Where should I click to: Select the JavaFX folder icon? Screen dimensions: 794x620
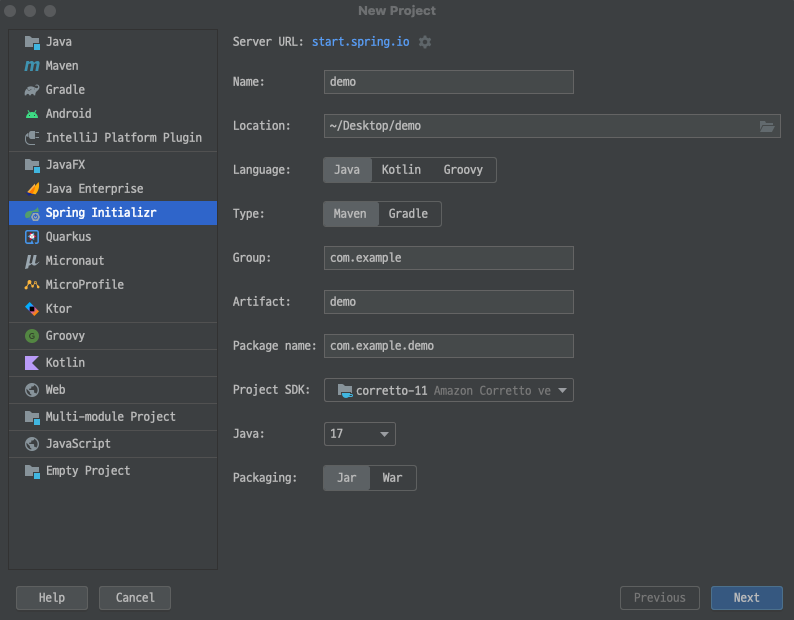click(x=32, y=165)
